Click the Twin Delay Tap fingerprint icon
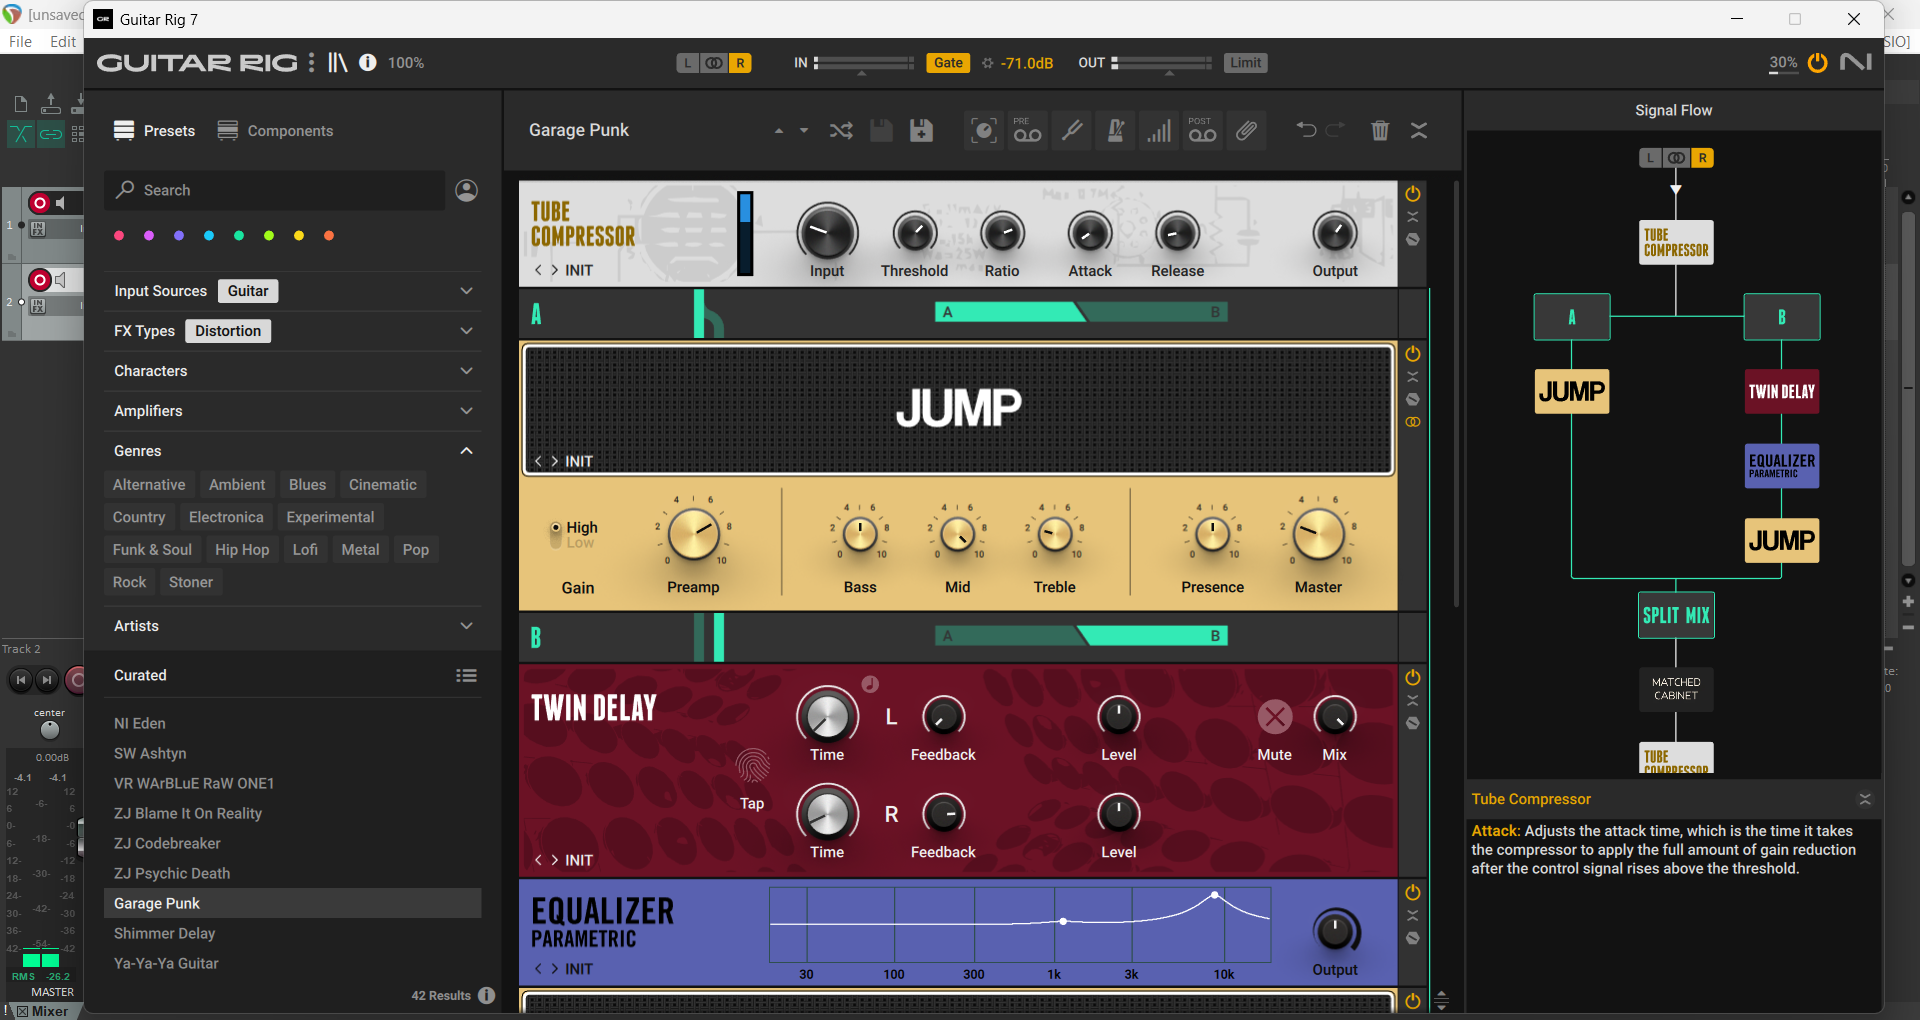 point(753,767)
